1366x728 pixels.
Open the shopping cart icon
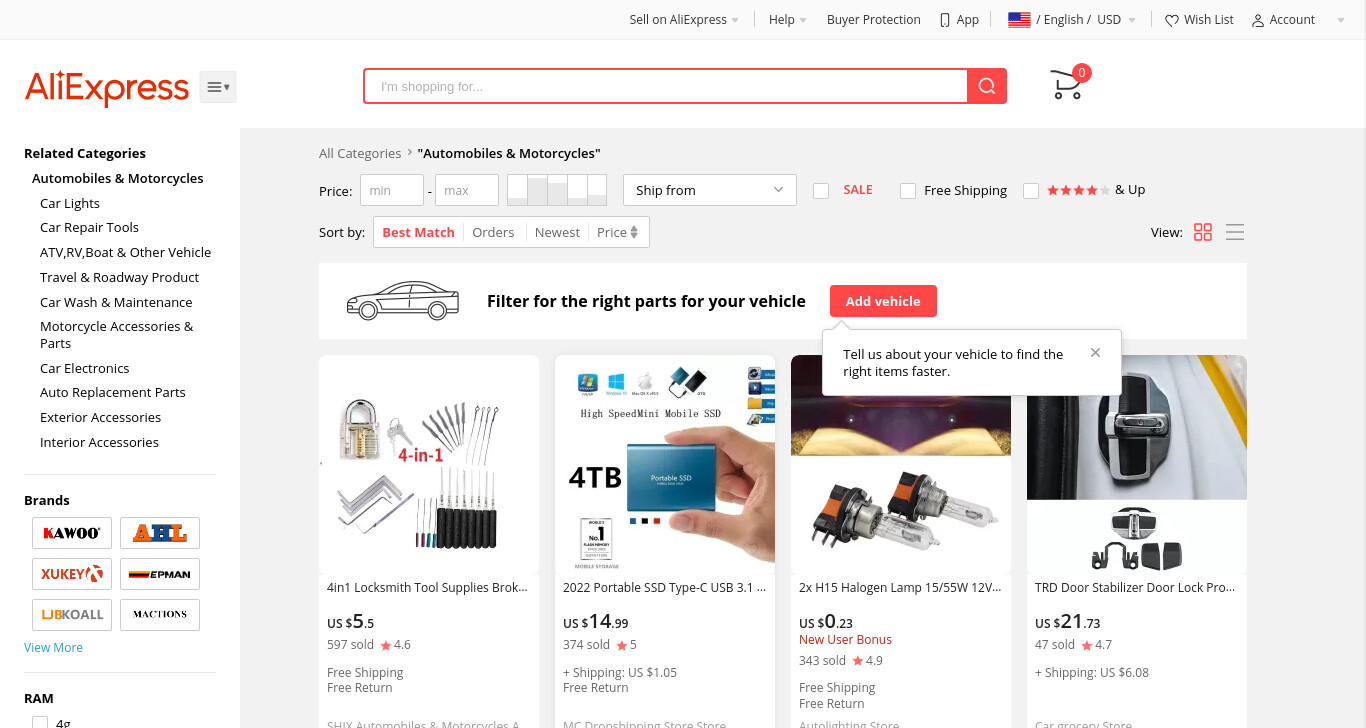click(1067, 85)
